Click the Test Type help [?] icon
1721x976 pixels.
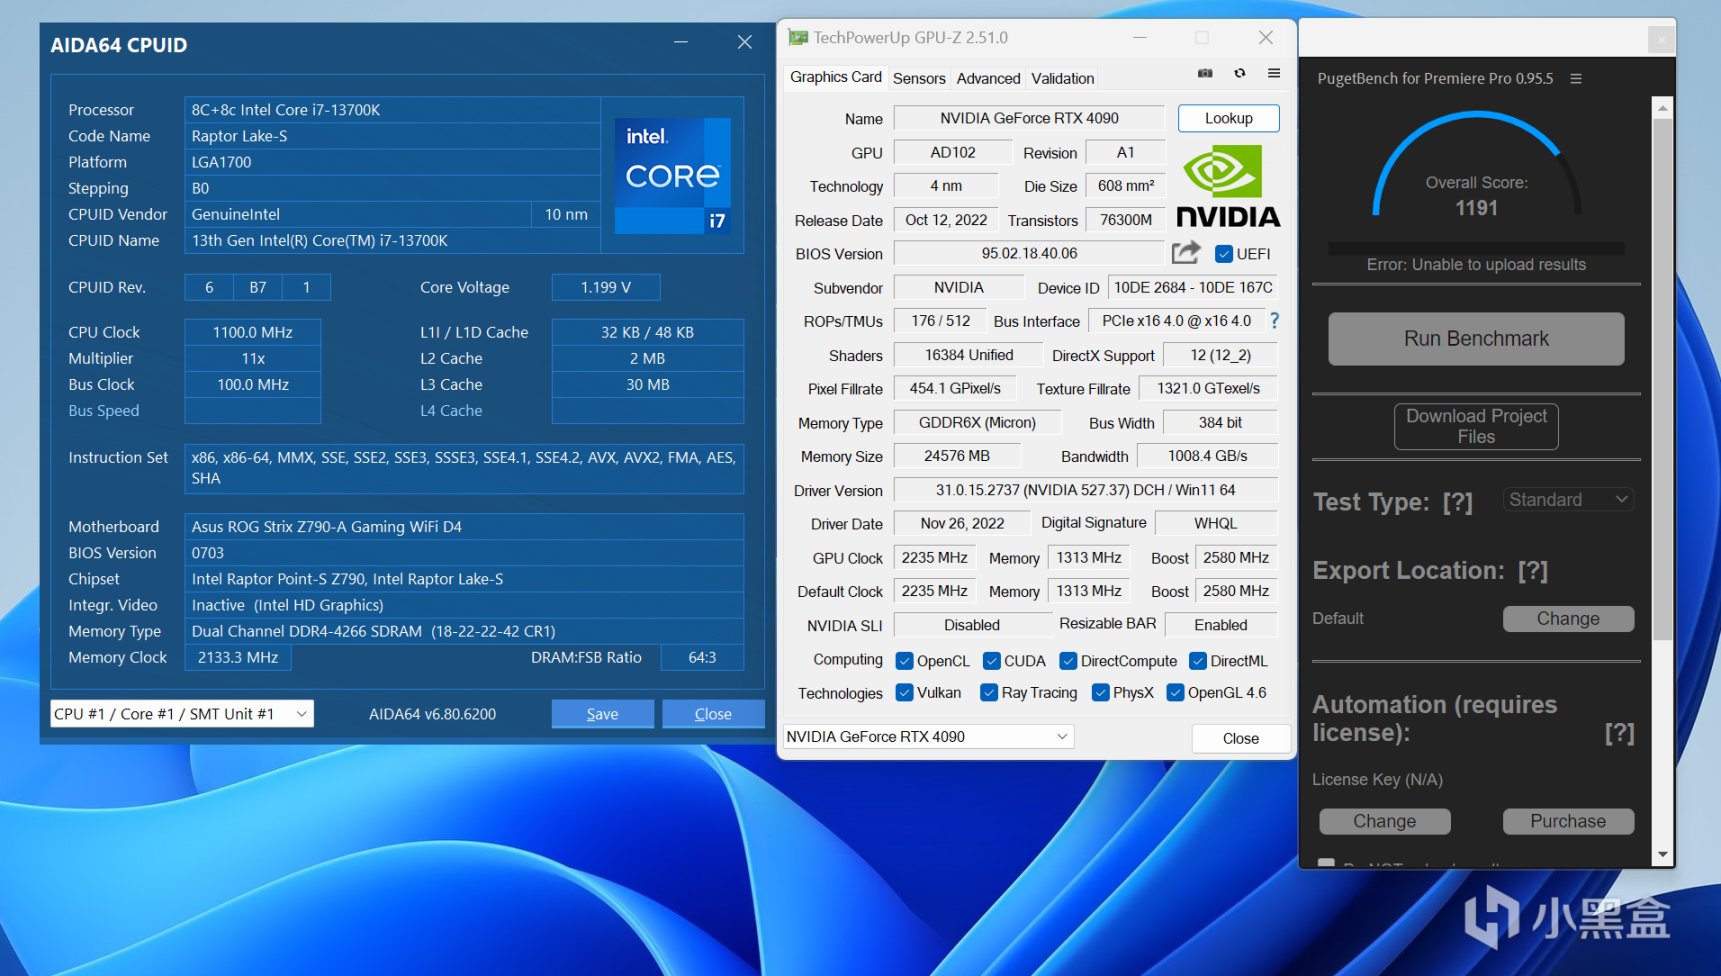pos(1457,502)
